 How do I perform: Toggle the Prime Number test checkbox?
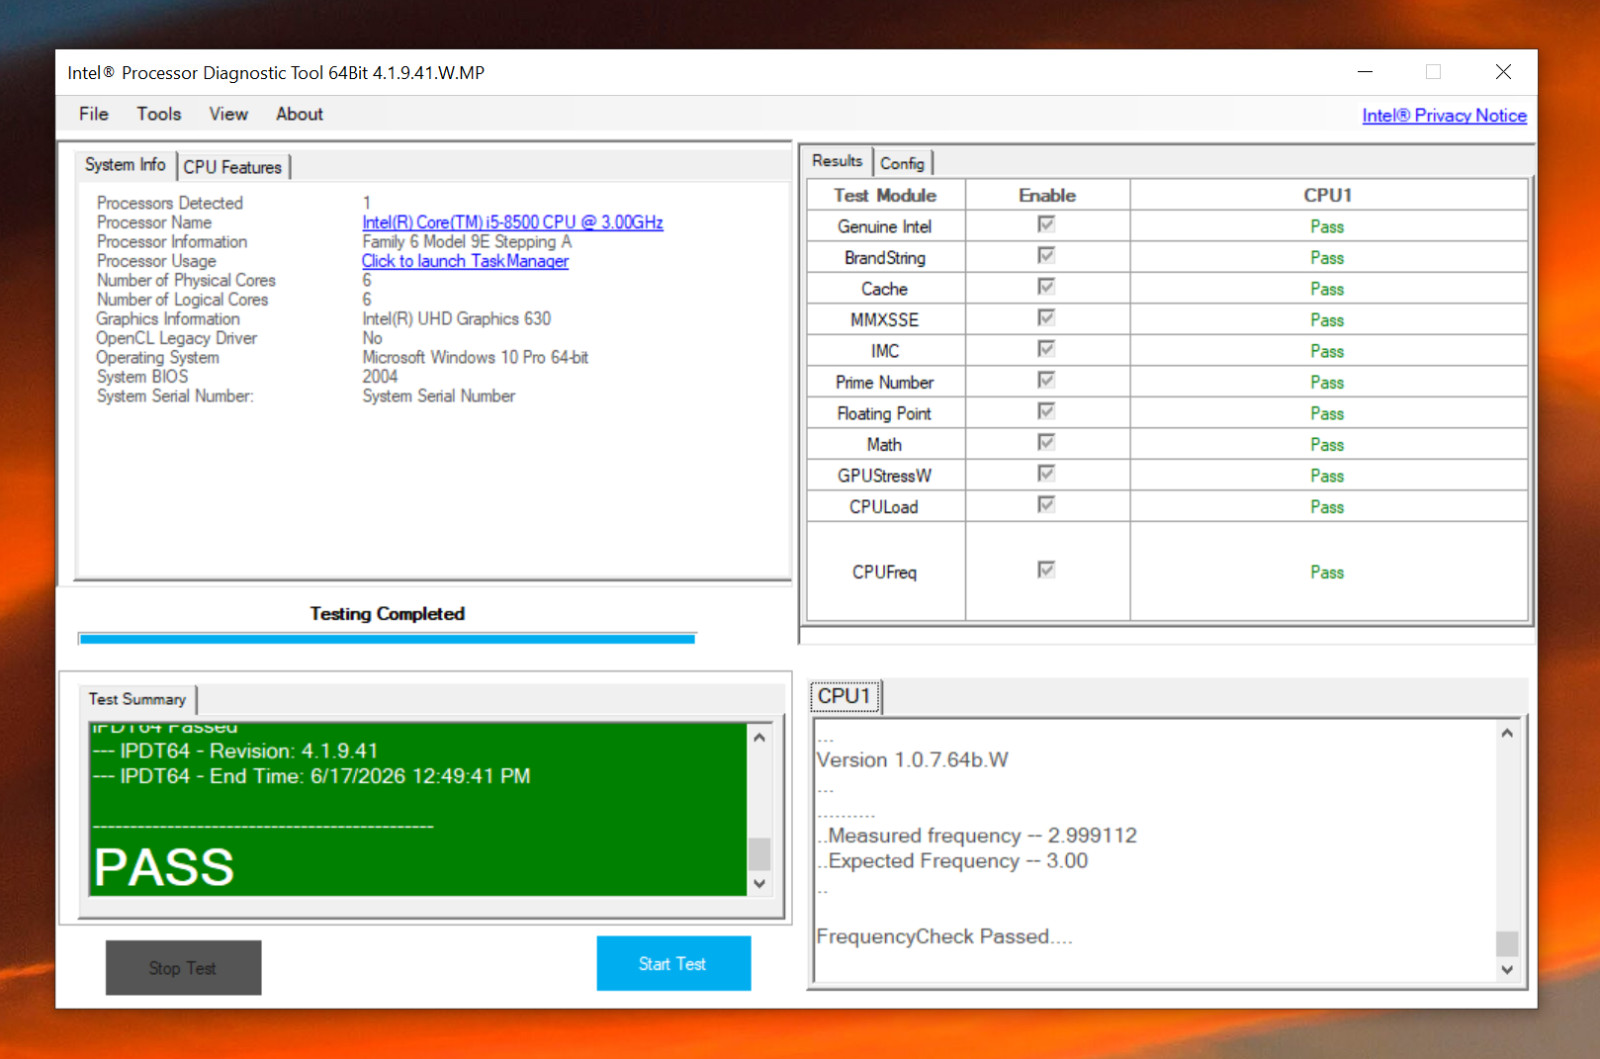[1046, 379]
